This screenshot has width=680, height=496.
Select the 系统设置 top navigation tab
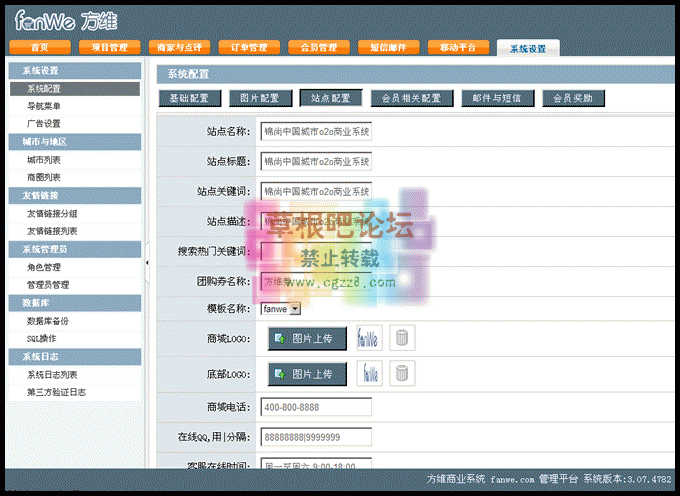528,49
